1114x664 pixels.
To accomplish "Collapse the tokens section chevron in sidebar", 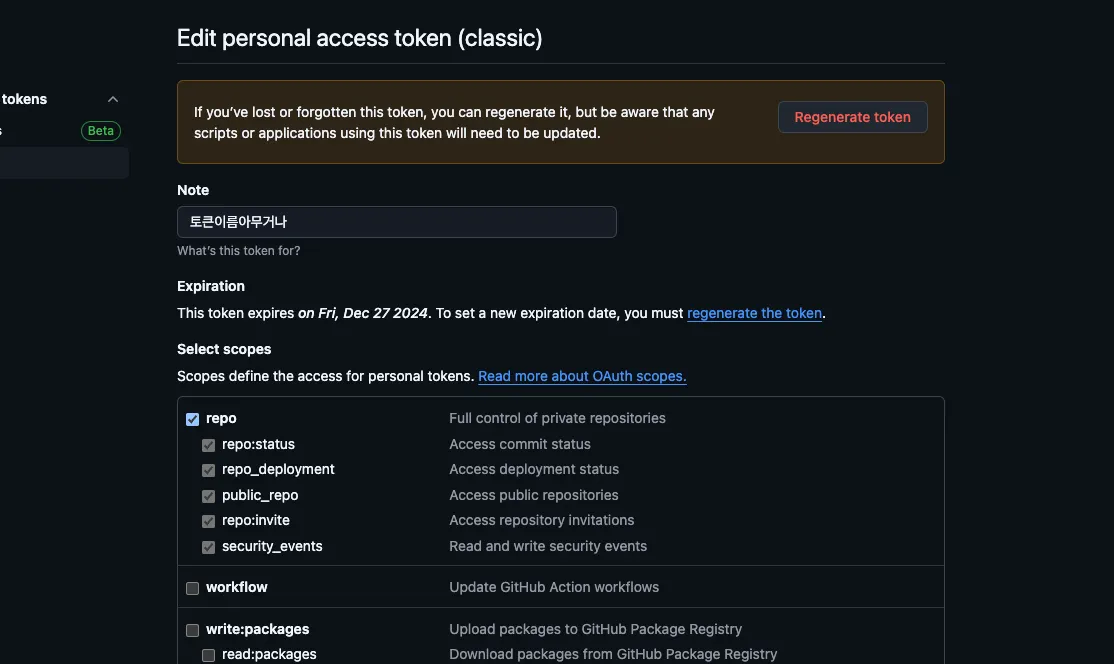I will pyautogui.click(x=113, y=99).
